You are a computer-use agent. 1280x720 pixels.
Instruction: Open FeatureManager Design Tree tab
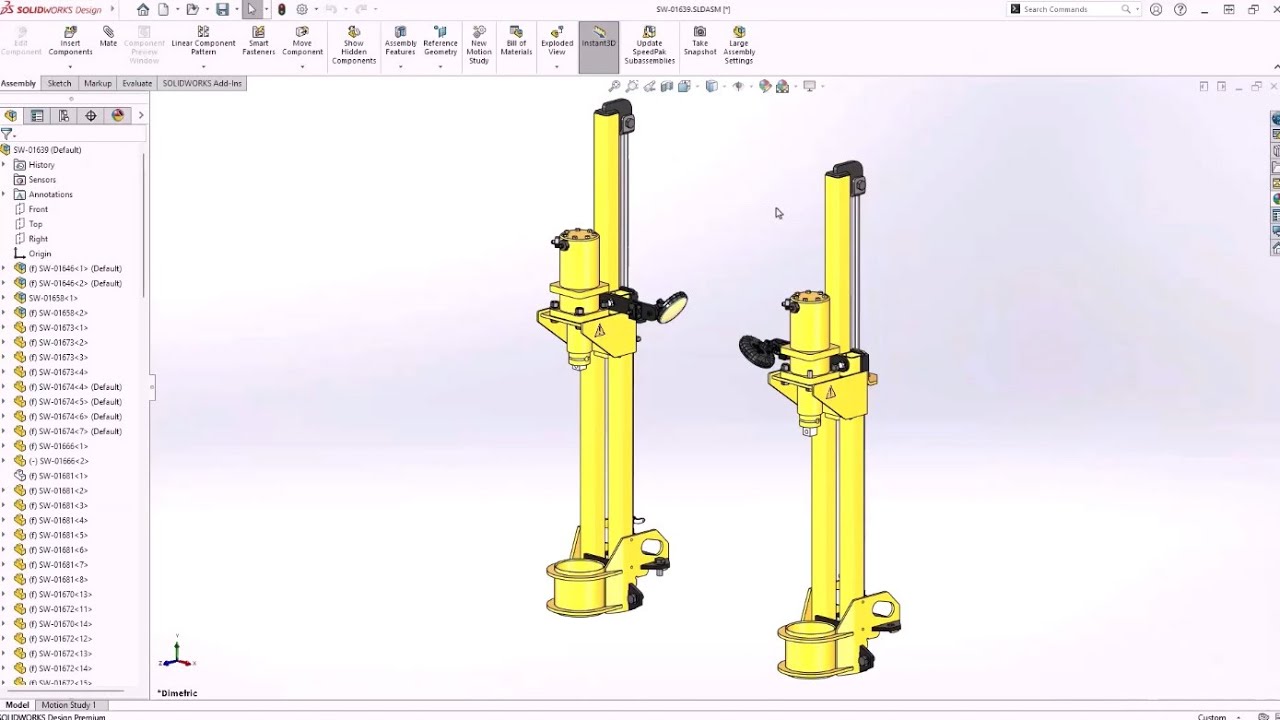click(10, 116)
